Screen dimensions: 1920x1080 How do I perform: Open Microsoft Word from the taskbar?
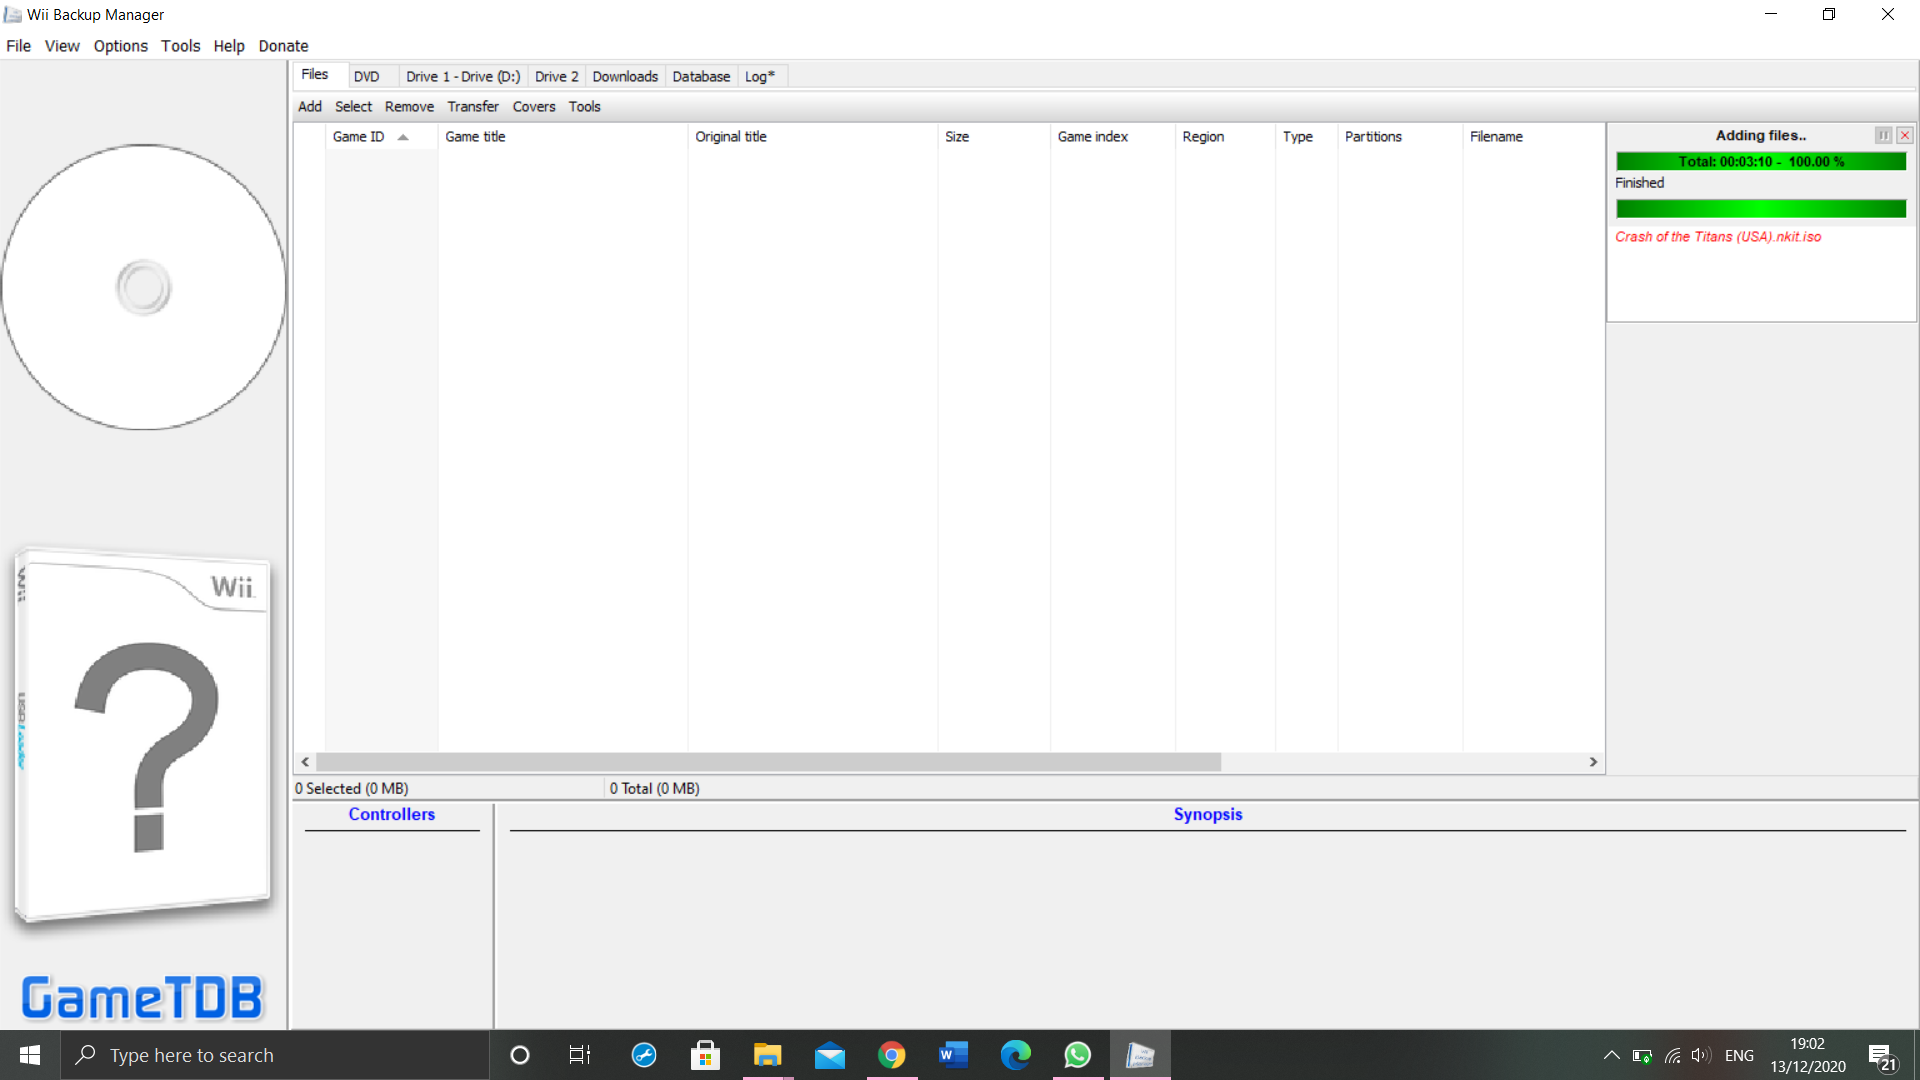click(x=953, y=1055)
